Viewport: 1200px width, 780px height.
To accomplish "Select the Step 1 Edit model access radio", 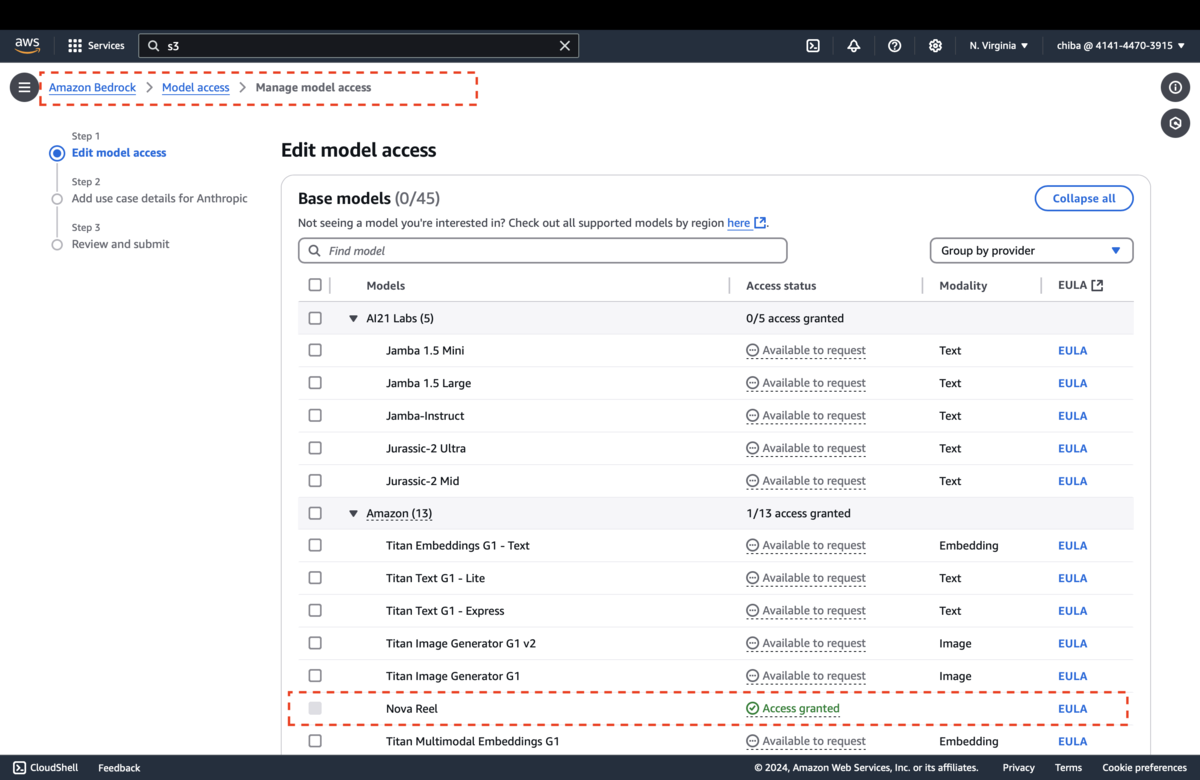I will (57, 153).
